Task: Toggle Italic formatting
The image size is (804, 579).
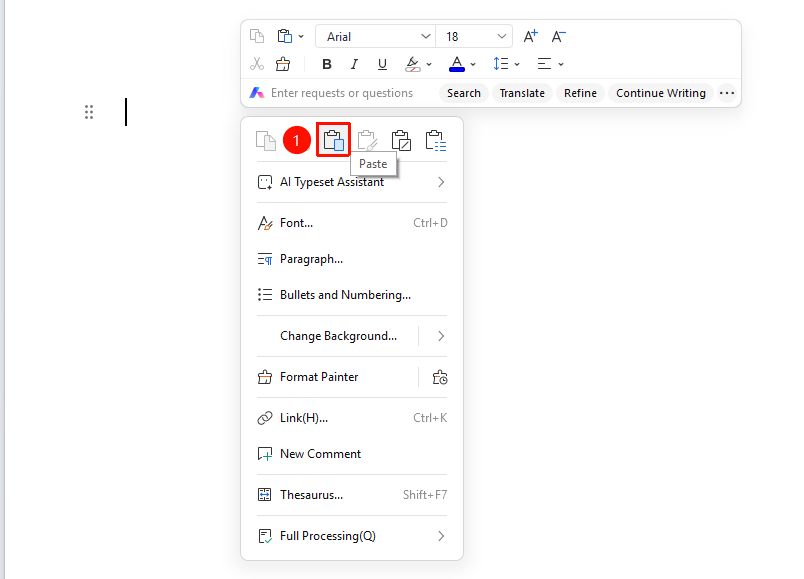Action: [x=354, y=64]
